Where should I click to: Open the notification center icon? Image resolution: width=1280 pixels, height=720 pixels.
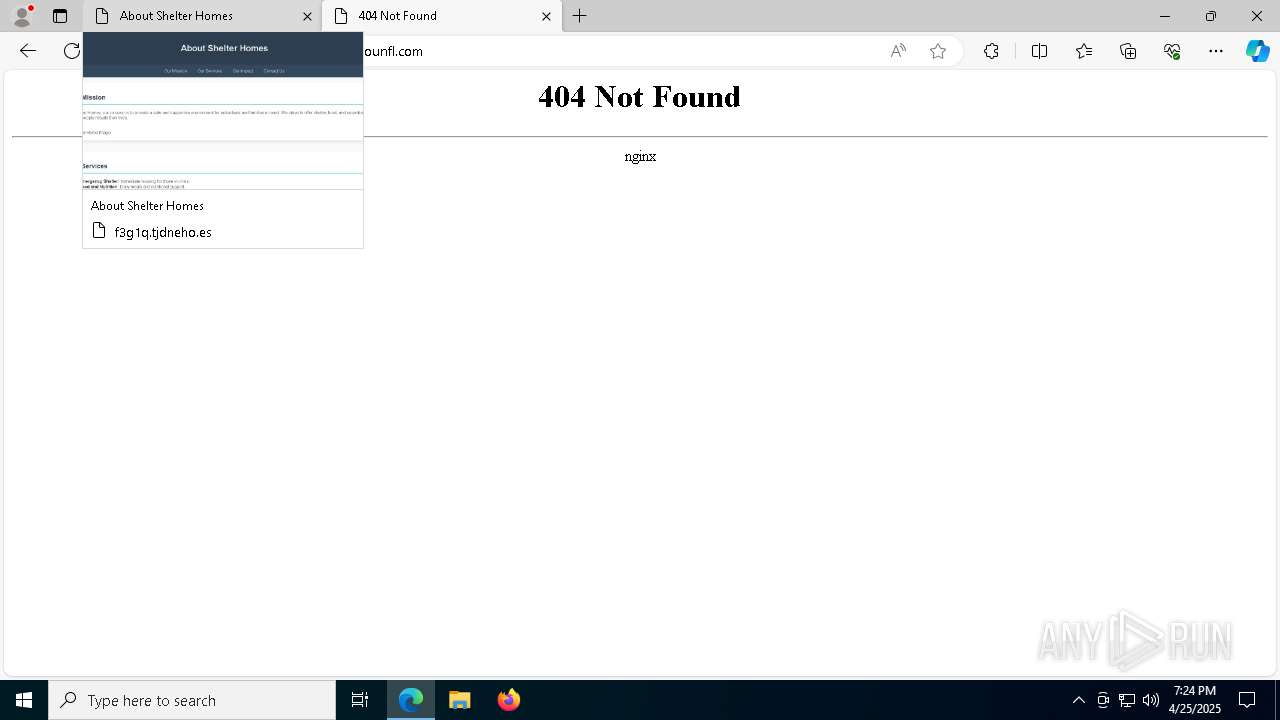1247,700
